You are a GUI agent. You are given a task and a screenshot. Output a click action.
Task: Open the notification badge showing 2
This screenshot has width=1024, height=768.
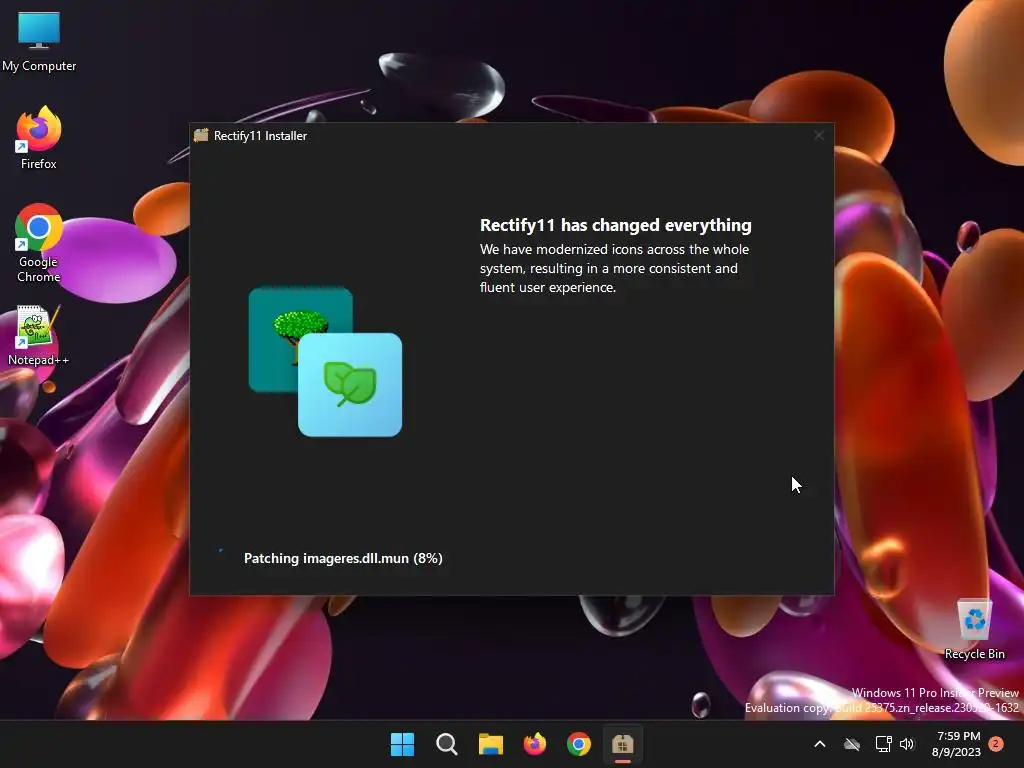(x=996, y=743)
